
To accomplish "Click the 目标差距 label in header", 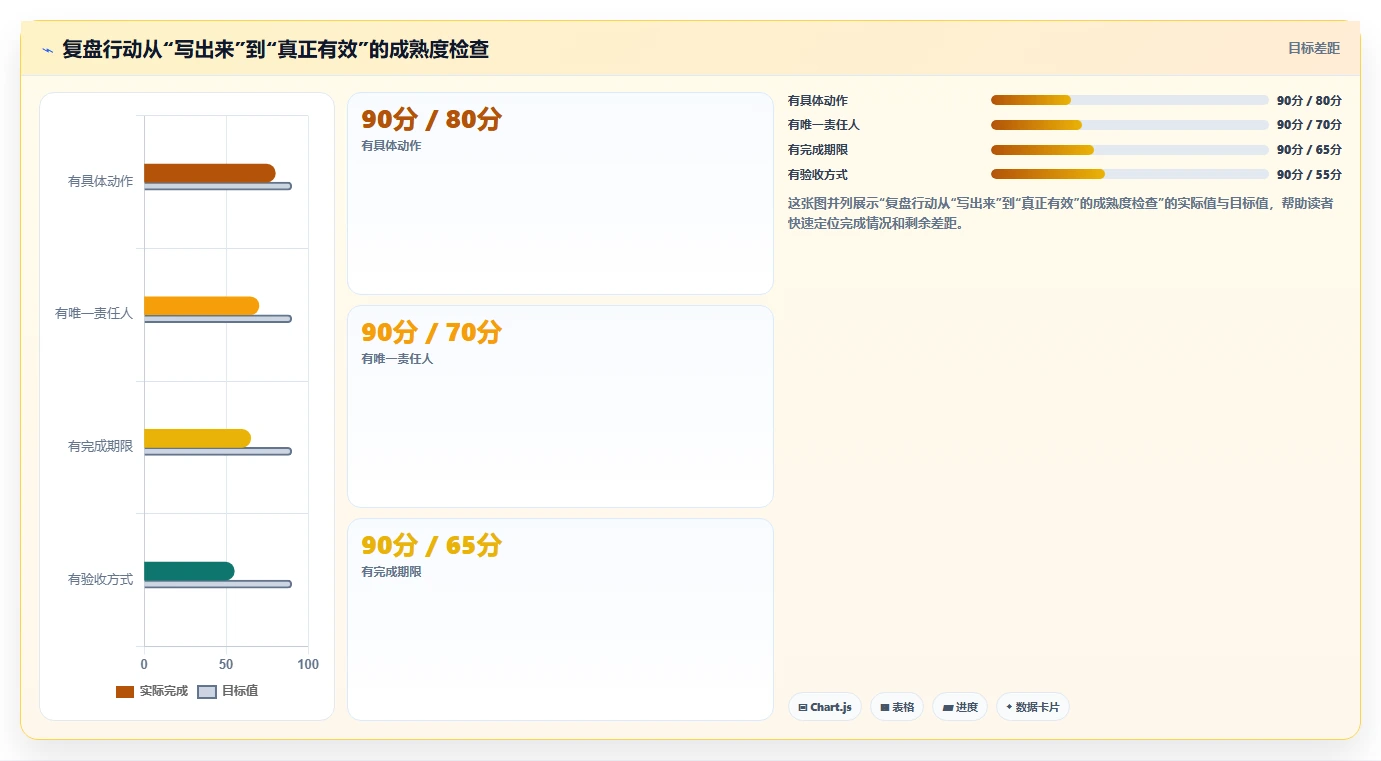I will point(1313,48).
